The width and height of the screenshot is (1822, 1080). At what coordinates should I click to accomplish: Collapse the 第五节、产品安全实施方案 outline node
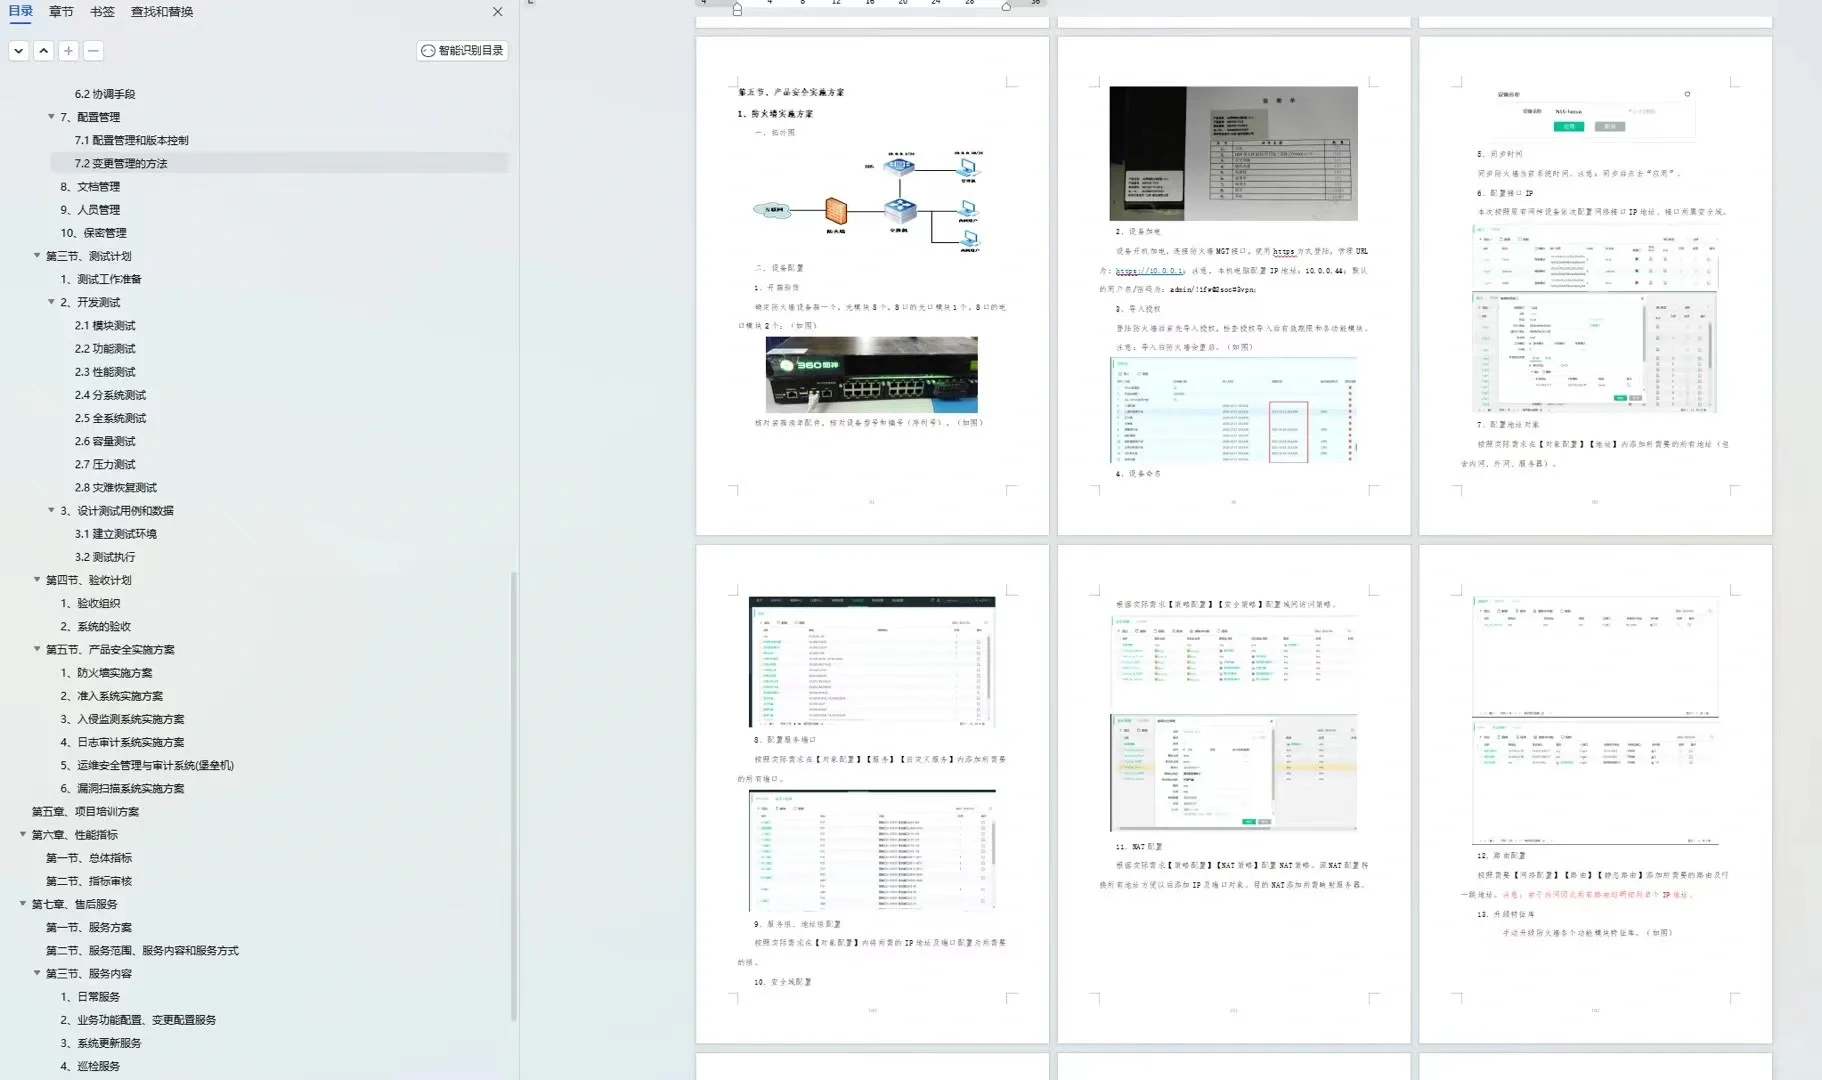tap(38, 650)
